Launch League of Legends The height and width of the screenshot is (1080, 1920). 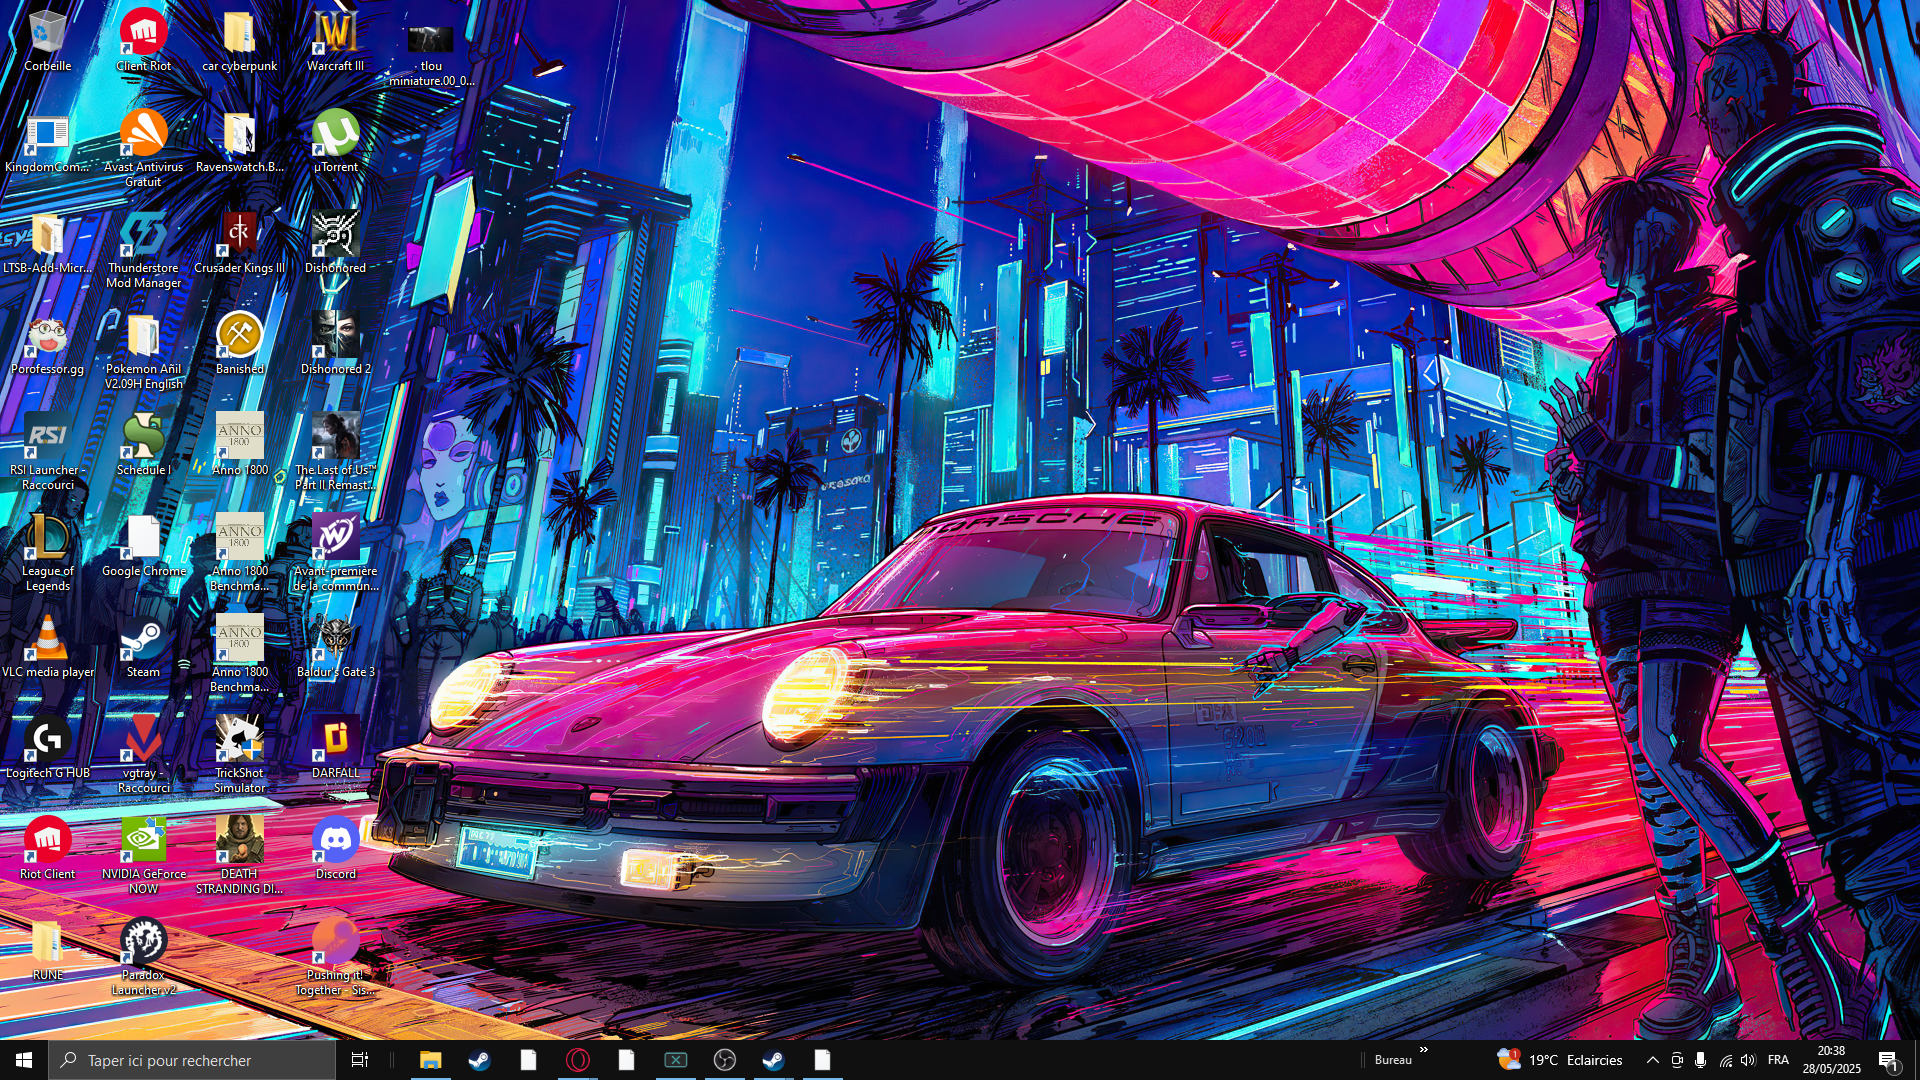coord(47,553)
